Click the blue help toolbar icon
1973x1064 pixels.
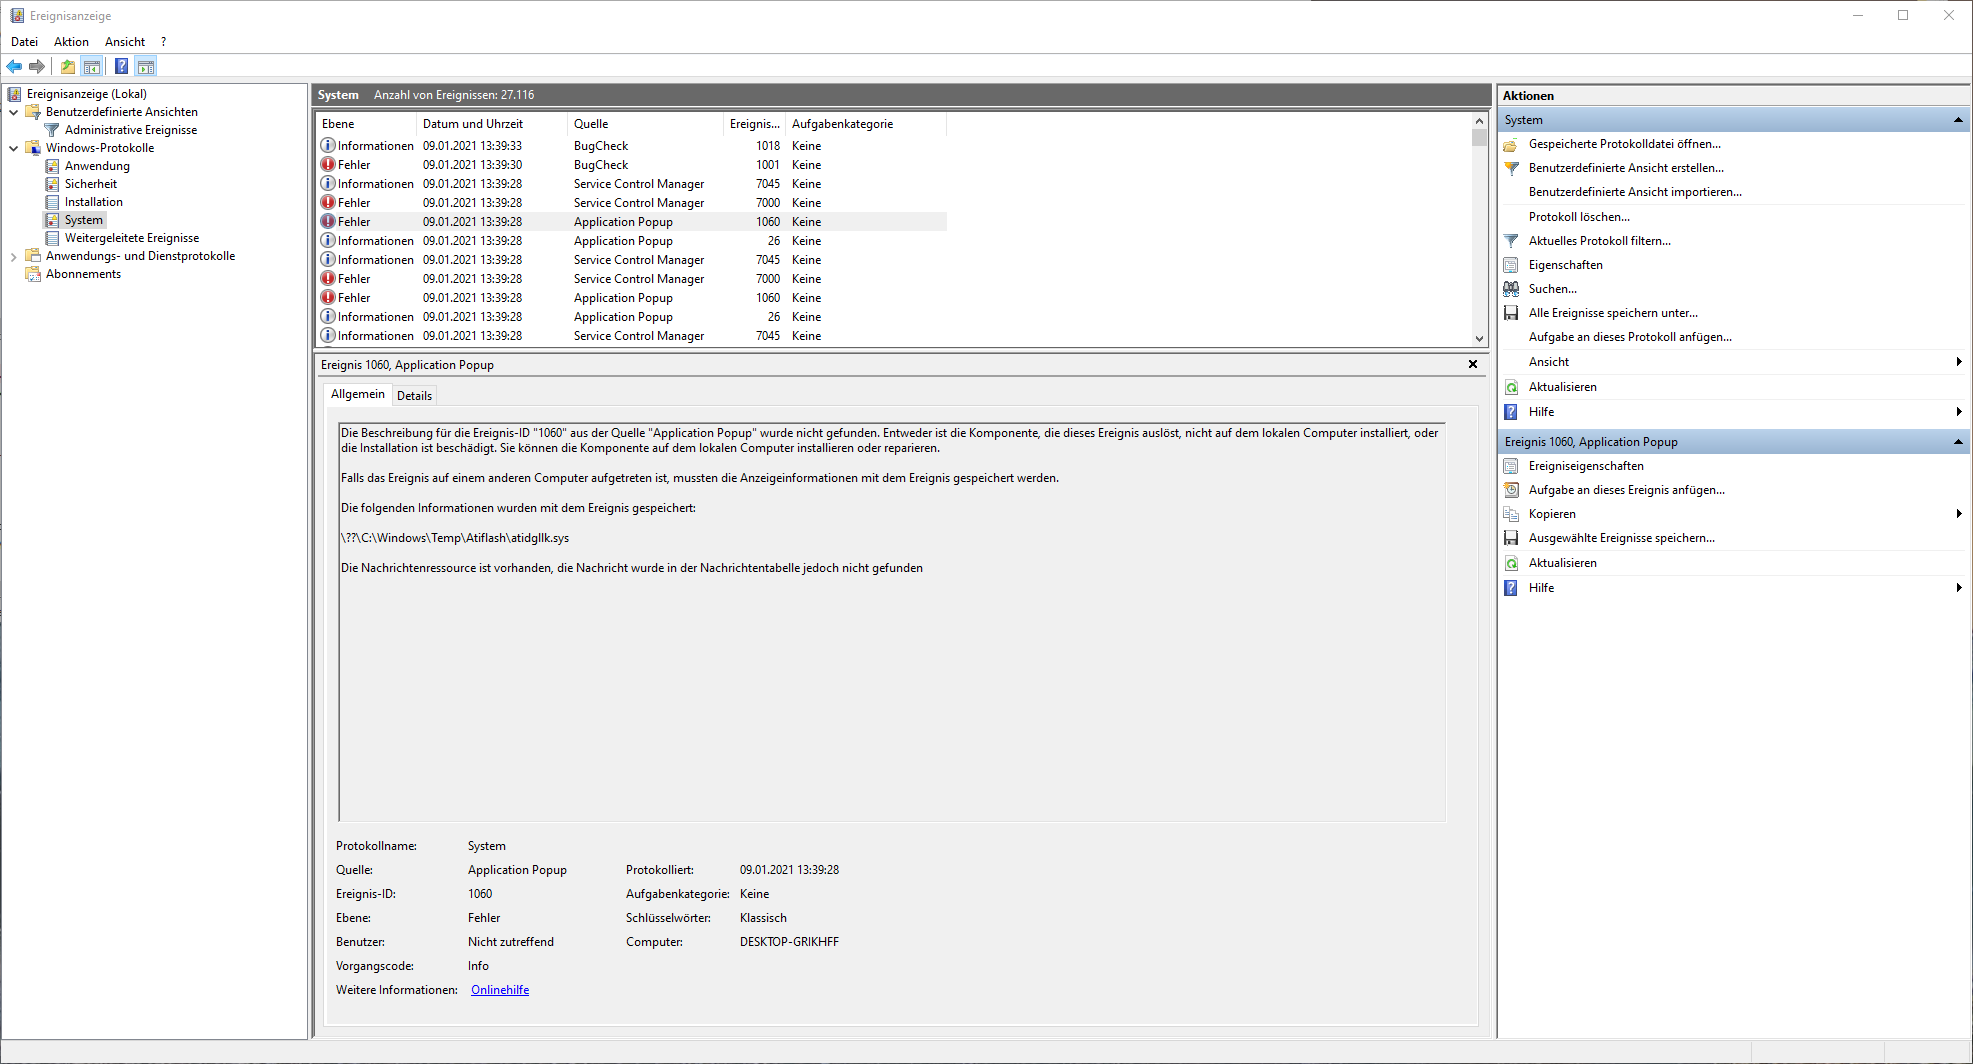(x=121, y=67)
